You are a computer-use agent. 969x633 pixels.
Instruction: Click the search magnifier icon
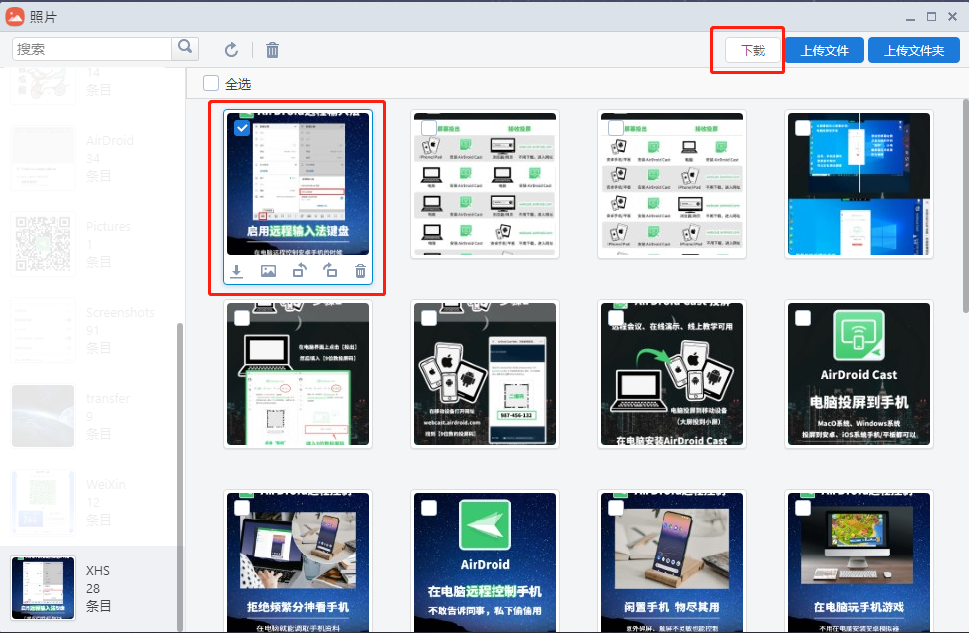pyautogui.click(x=185, y=47)
